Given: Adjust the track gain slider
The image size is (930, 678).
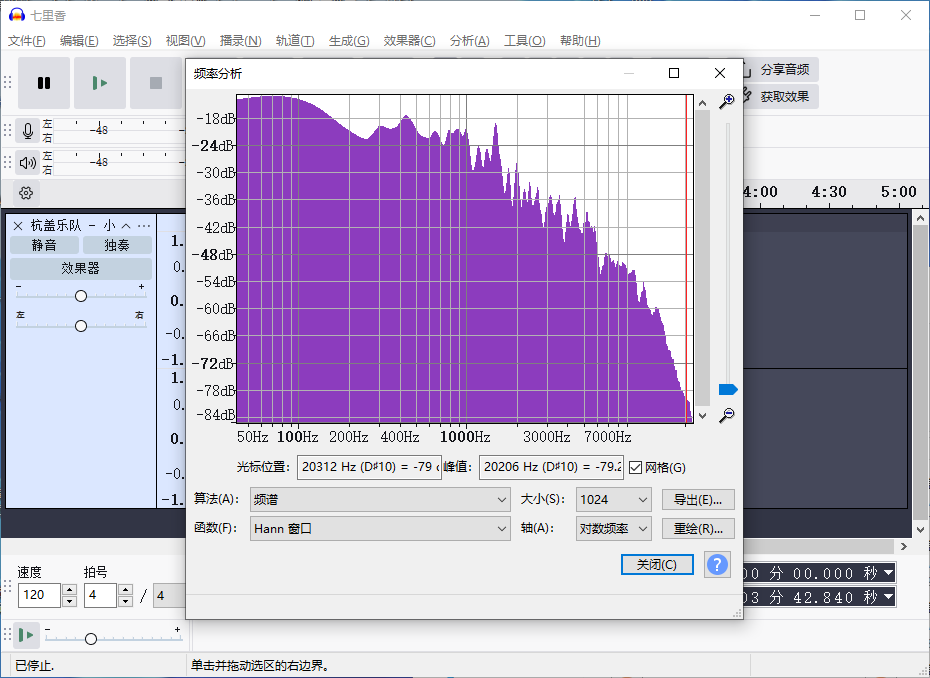Looking at the screenshot, I should click(80, 295).
